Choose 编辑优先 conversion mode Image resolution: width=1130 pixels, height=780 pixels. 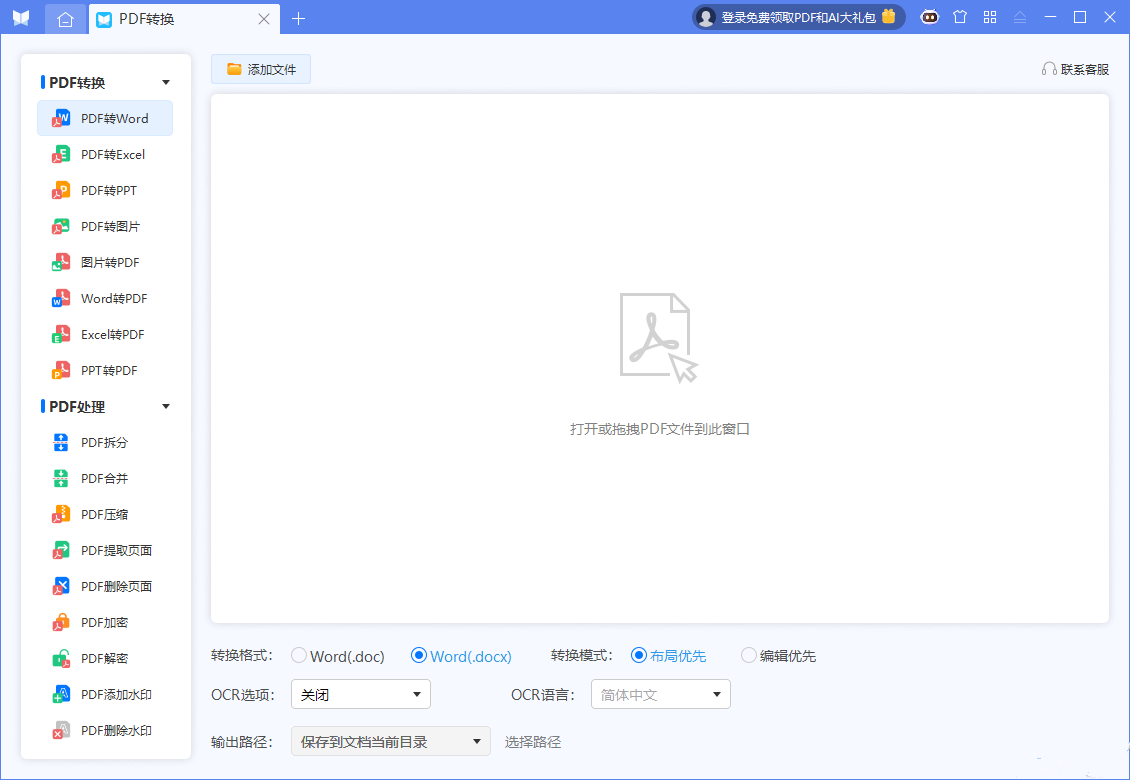point(778,656)
